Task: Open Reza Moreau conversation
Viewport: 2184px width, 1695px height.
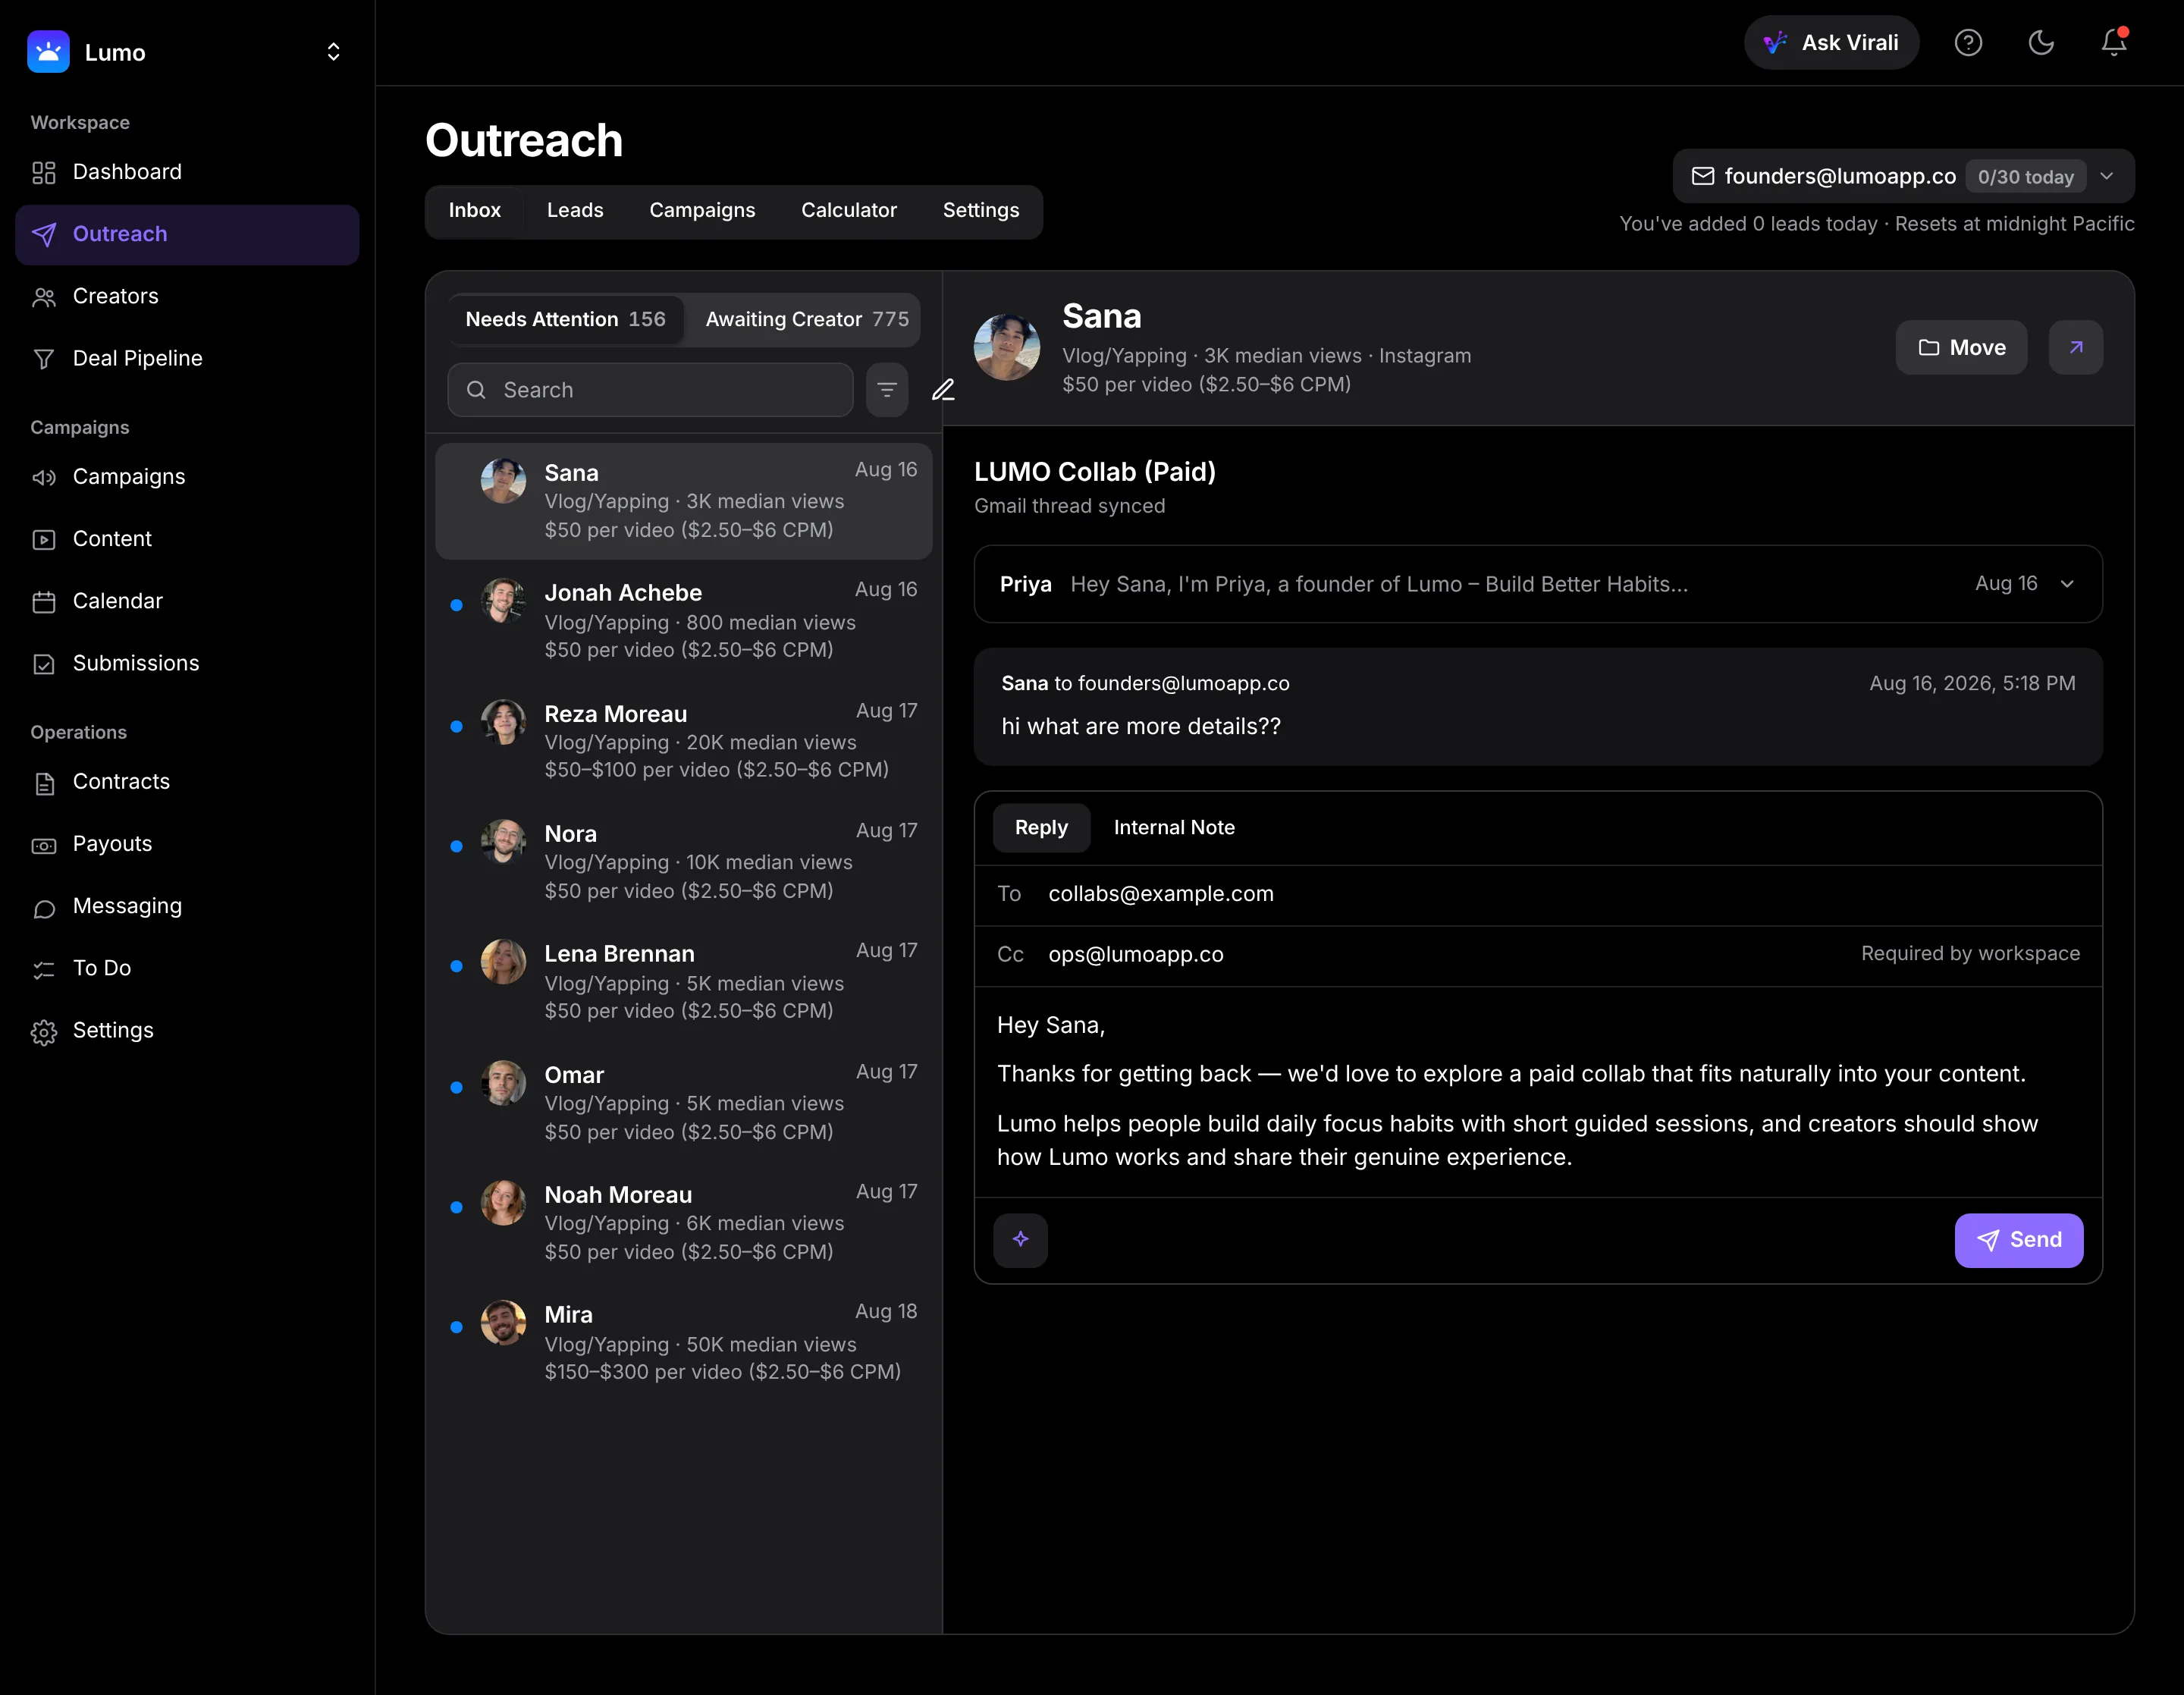Action: [684, 742]
